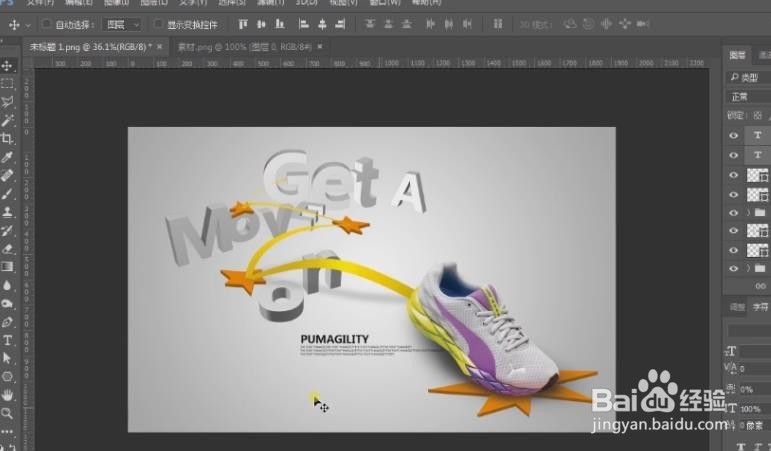Switch to the 调整 panel tab
The width and height of the screenshot is (771, 451).
tap(737, 307)
